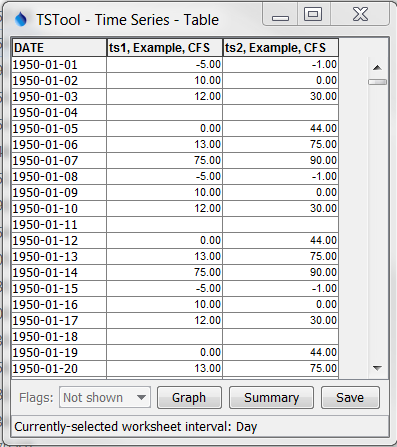Click the vertical scrollbar thumb
The height and width of the screenshot is (447, 397).
(377, 82)
